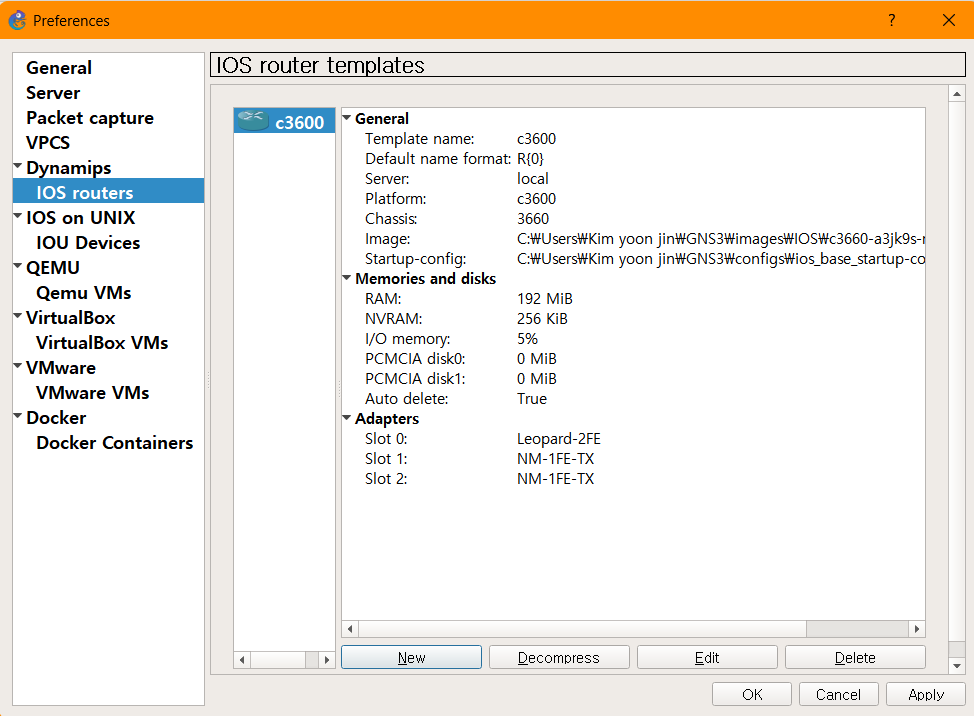This screenshot has width=974, height=716.
Task: Click the Decompress button
Action: tap(559, 657)
